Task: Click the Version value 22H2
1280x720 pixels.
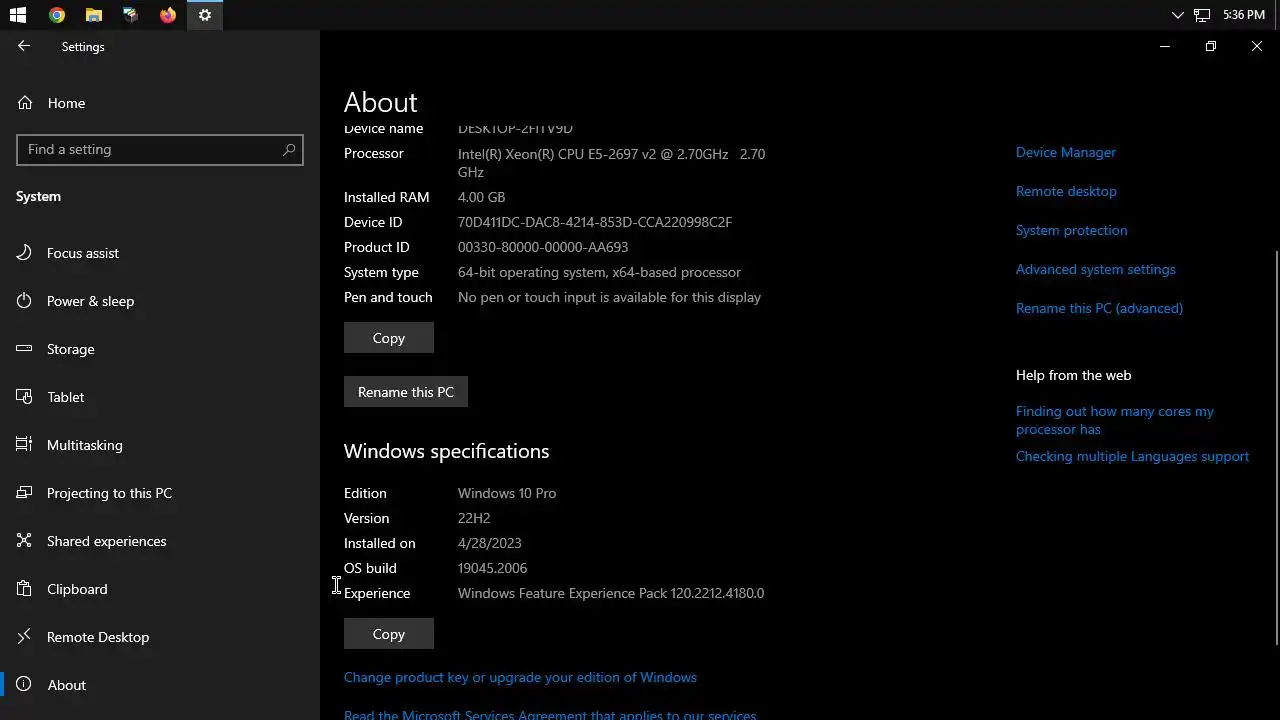Action: (x=474, y=518)
